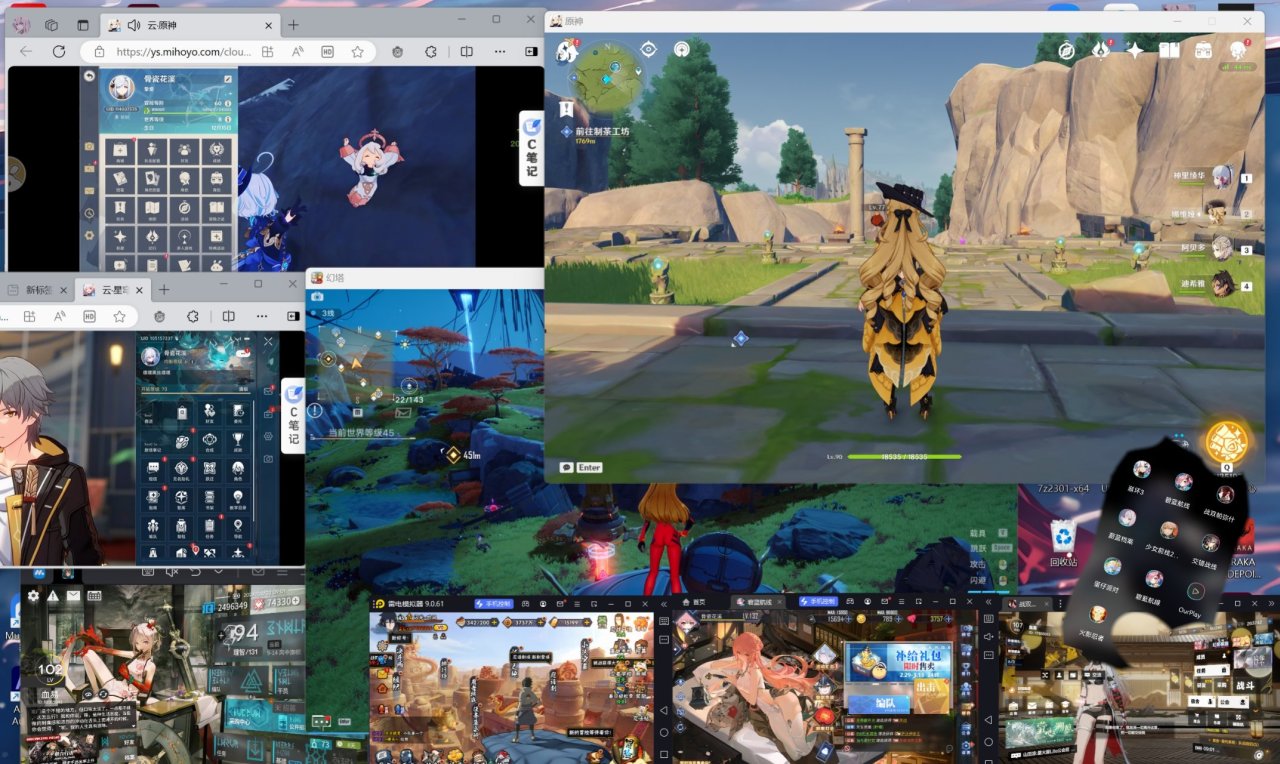This screenshot has height=764, width=1280.
Task: Toggle HD icon in 云·原神 address bar
Action: (x=327, y=52)
